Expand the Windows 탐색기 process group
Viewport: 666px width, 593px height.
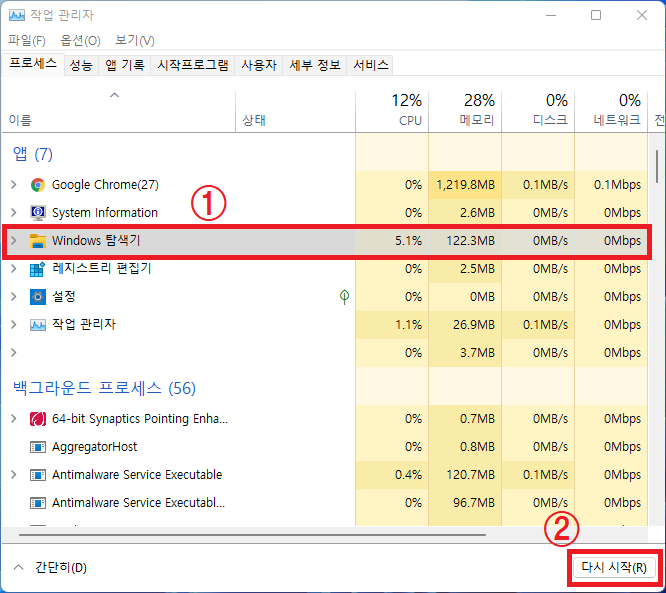coord(14,241)
